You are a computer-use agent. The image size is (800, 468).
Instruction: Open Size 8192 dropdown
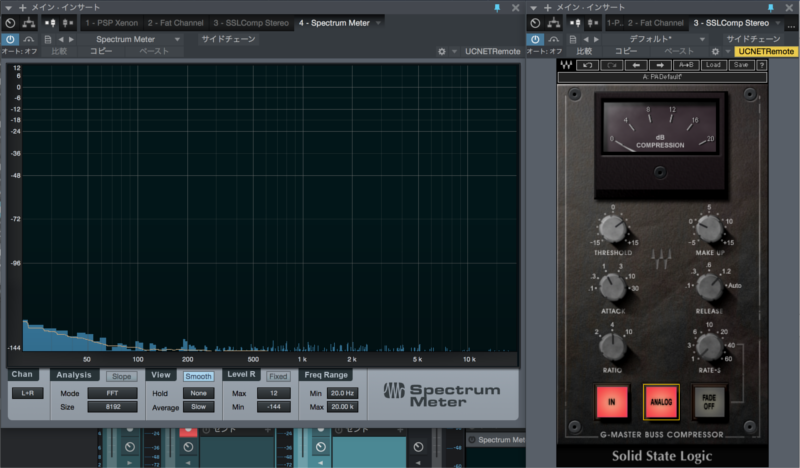coord(112,407)
